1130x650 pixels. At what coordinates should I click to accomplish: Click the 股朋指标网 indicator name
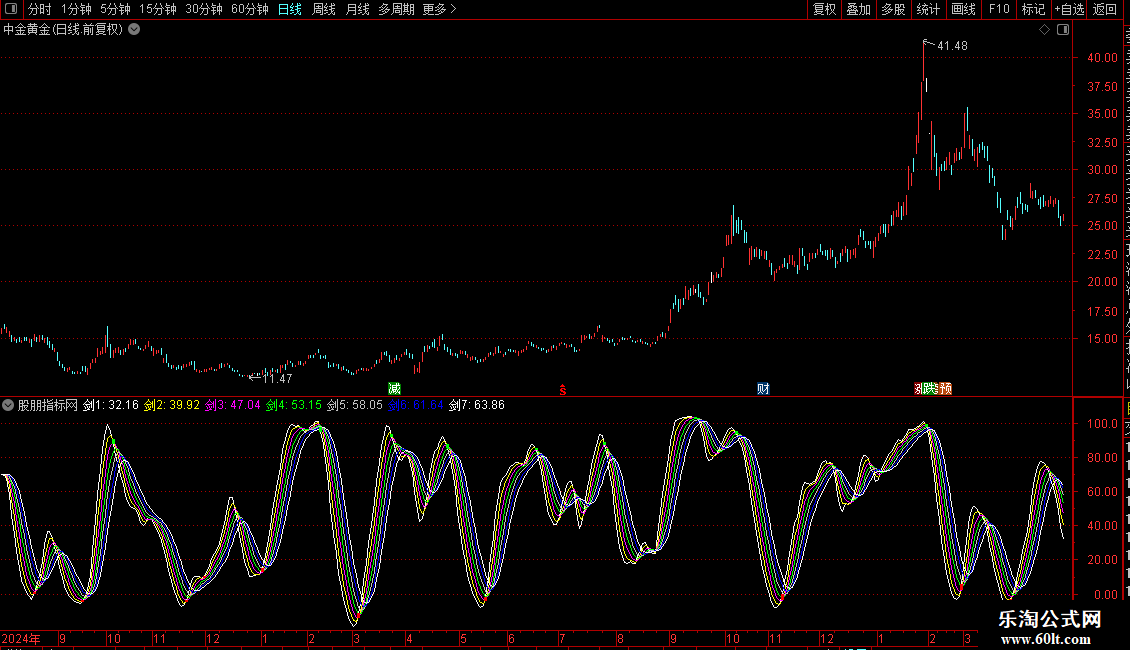[48, 405]
